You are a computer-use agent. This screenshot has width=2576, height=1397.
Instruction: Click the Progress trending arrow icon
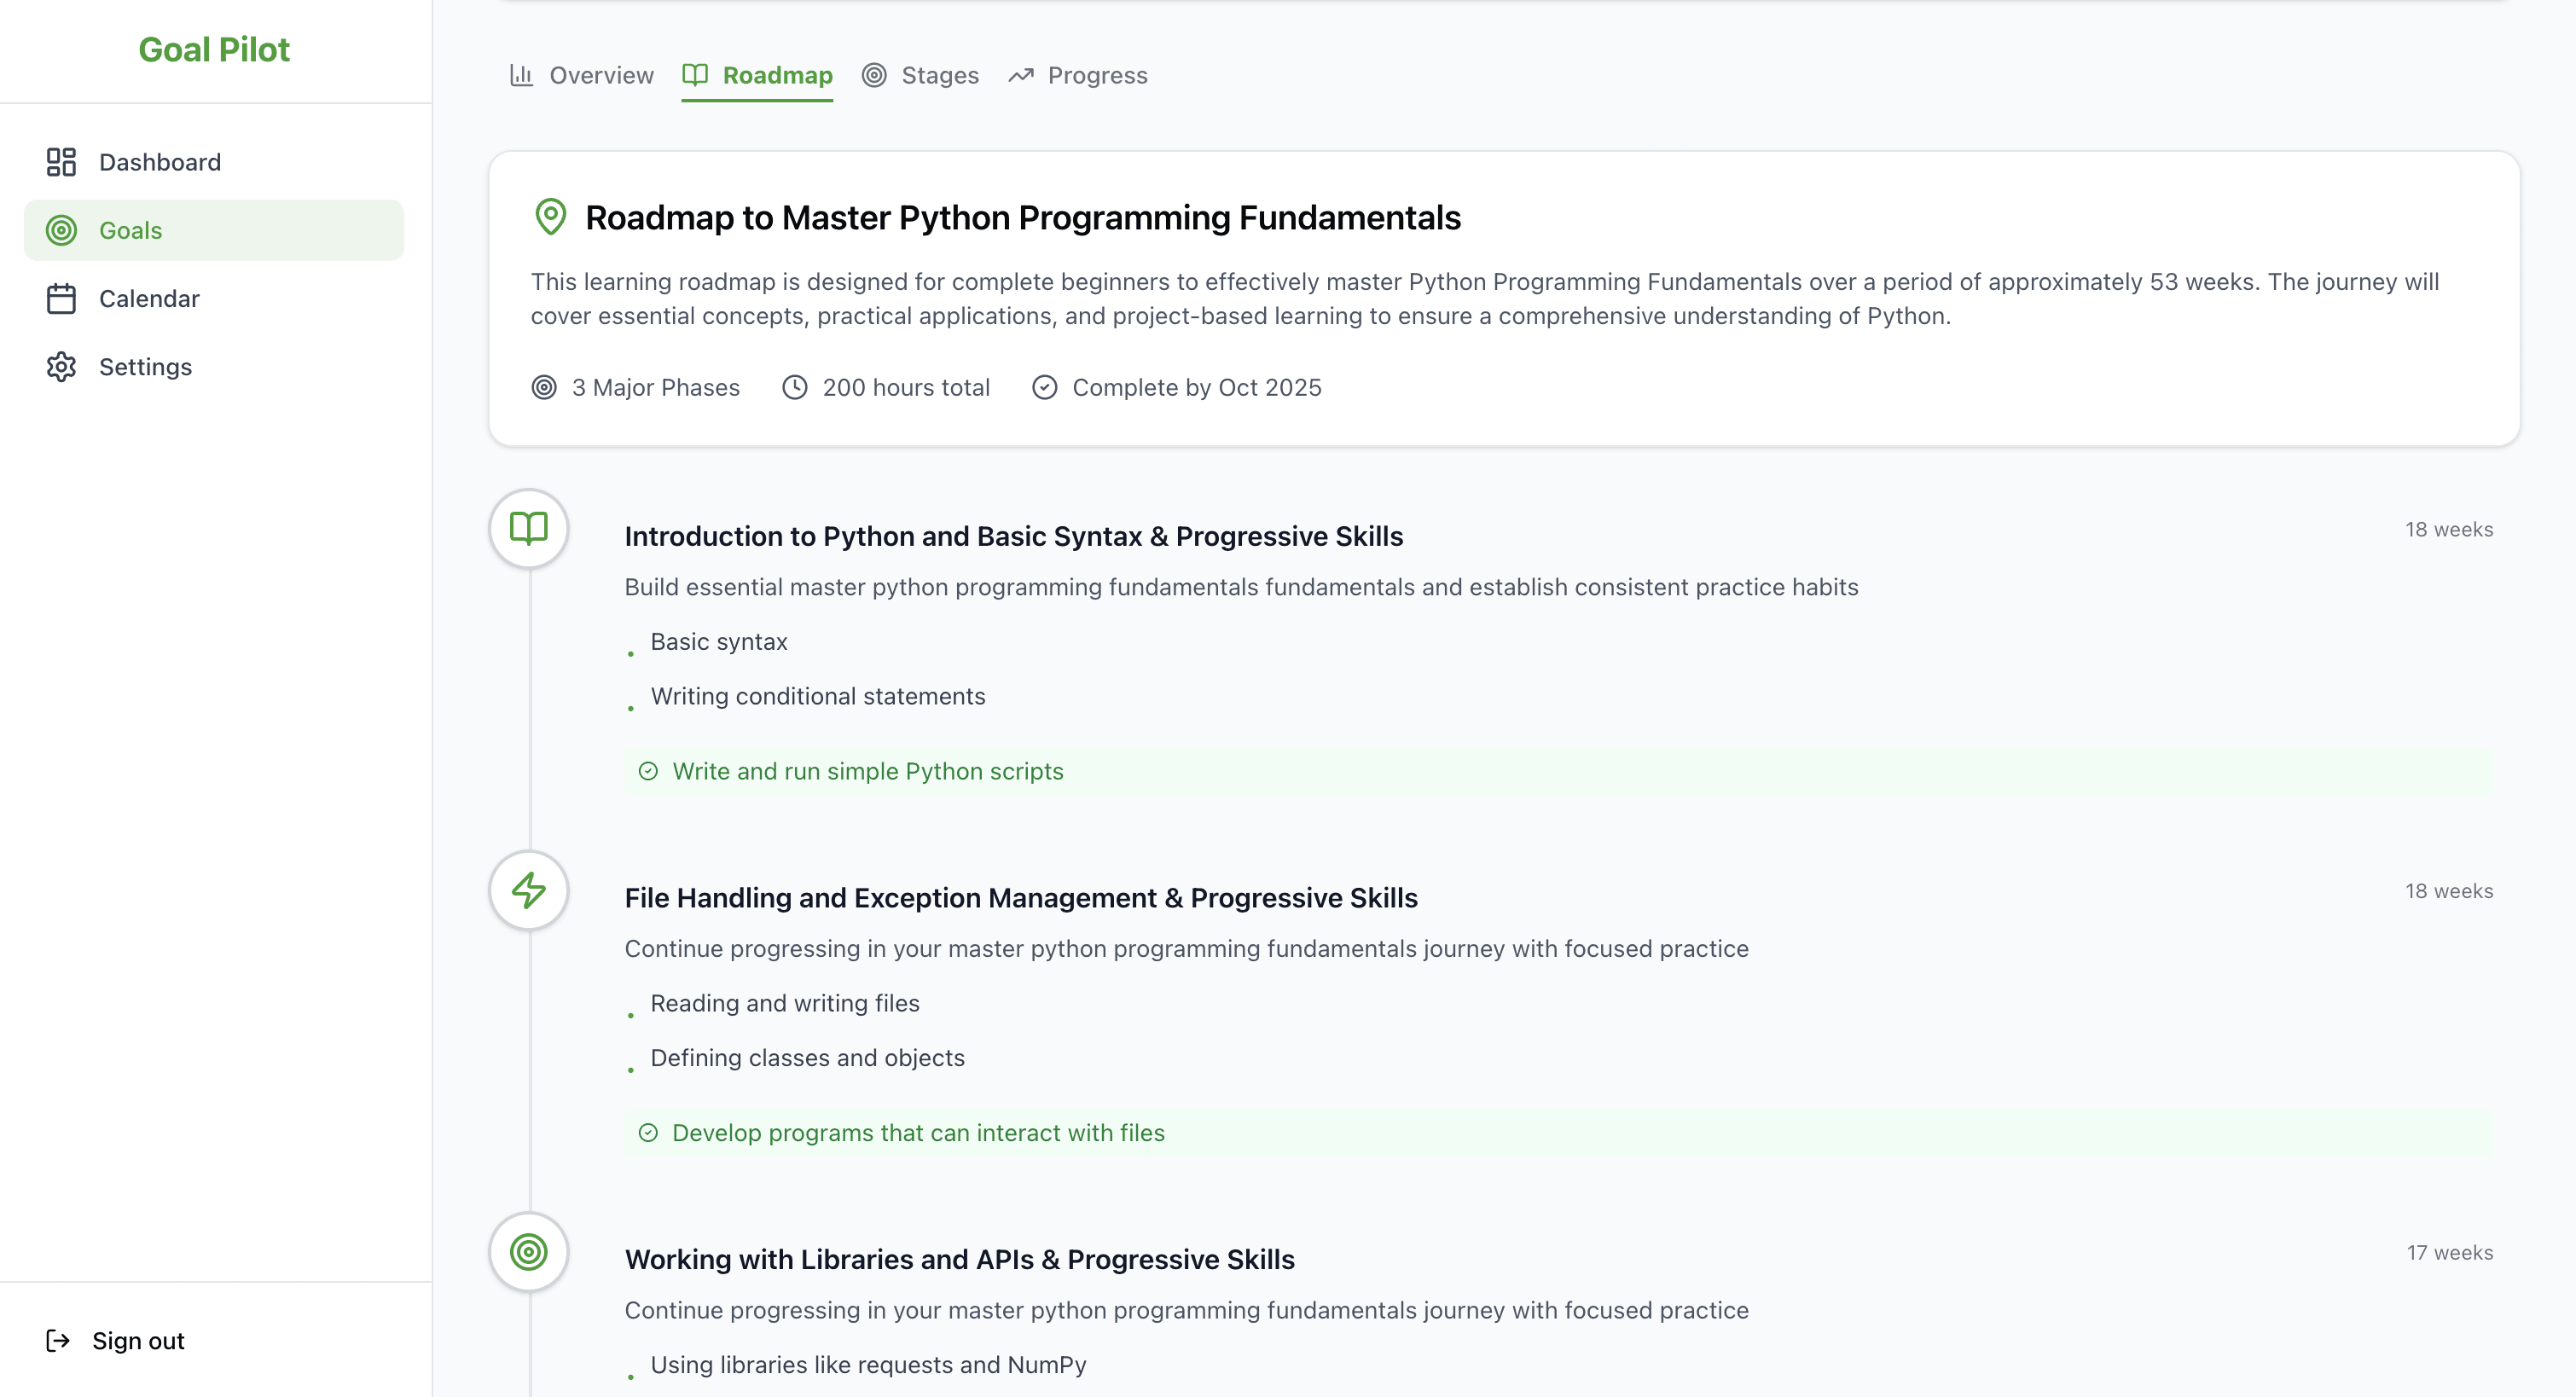tap(1020, 75)
